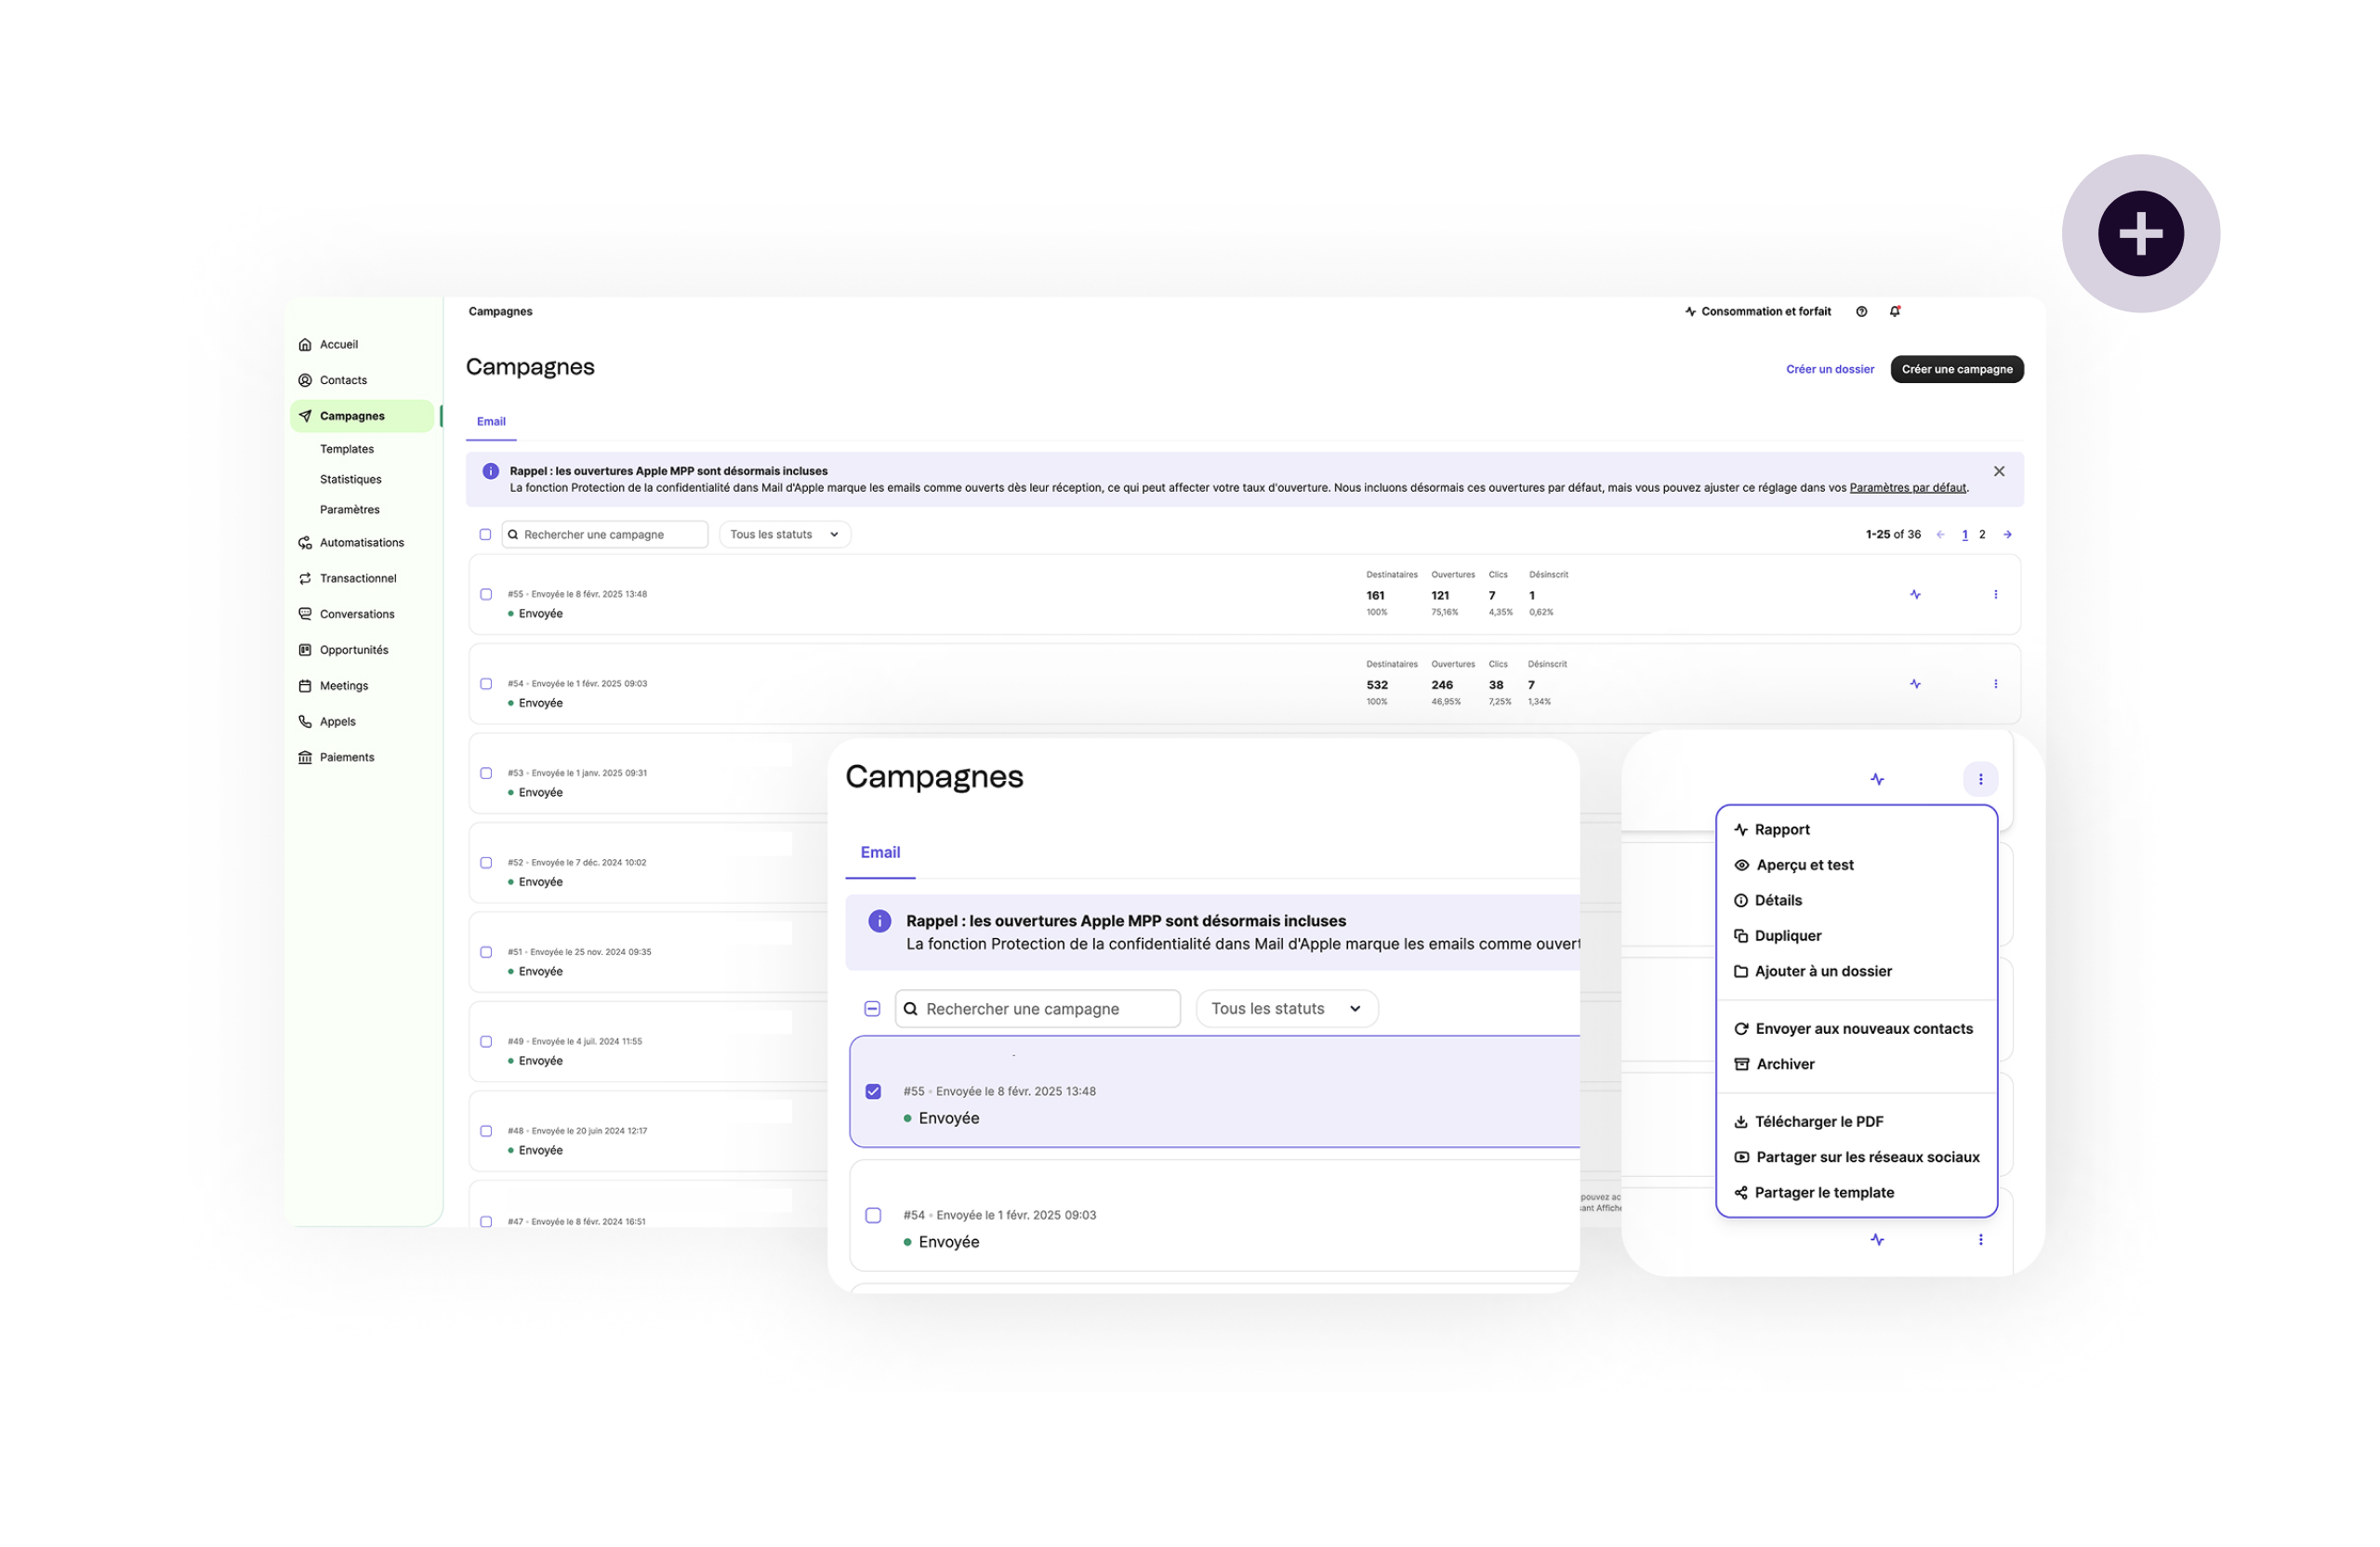Uncheck the selected campaign #55 checkbox
This screenshot has height=1547, width=2380.
coord(873,1090)
